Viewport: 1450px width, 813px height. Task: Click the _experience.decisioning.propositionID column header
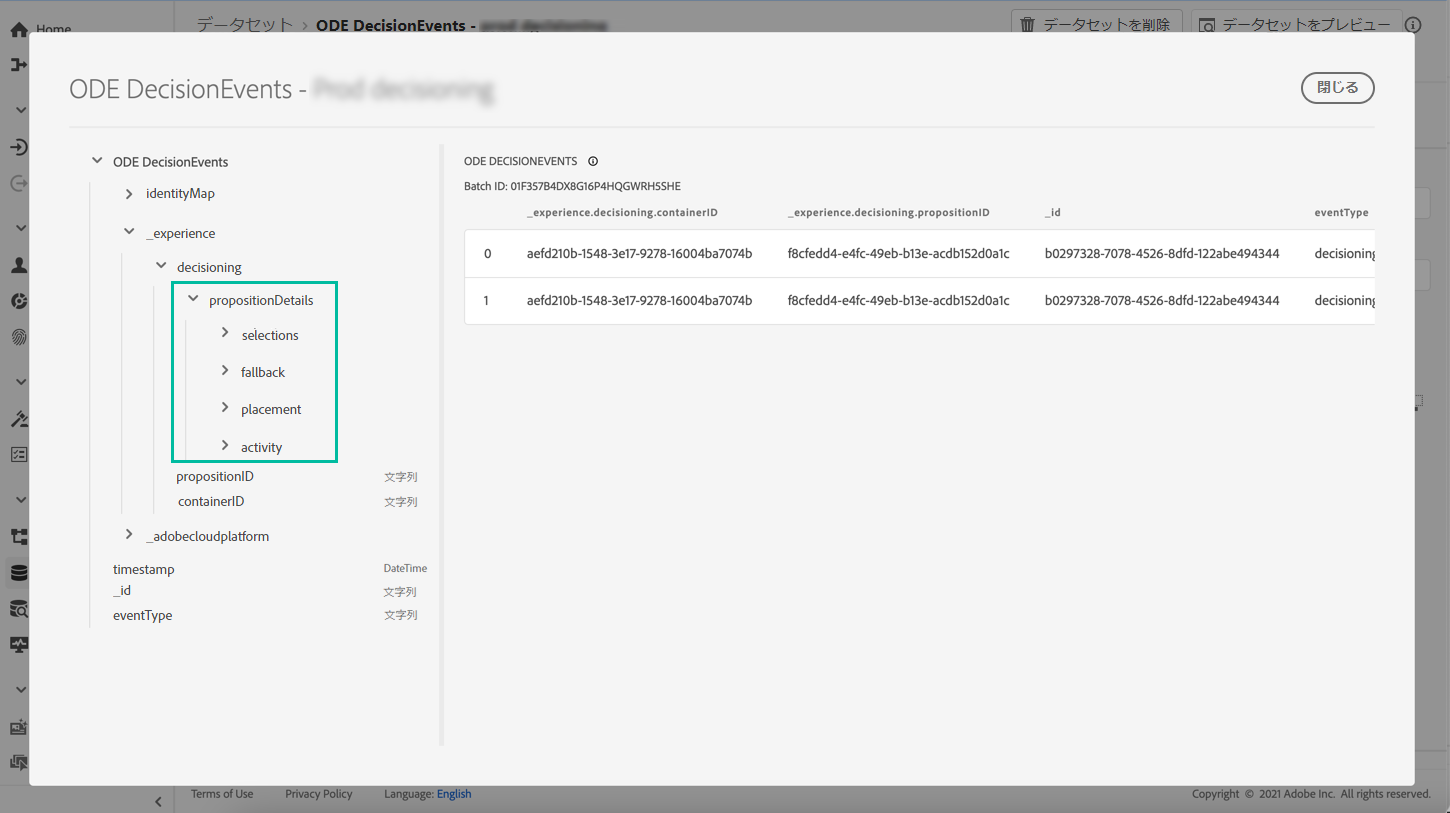[889, 213]
